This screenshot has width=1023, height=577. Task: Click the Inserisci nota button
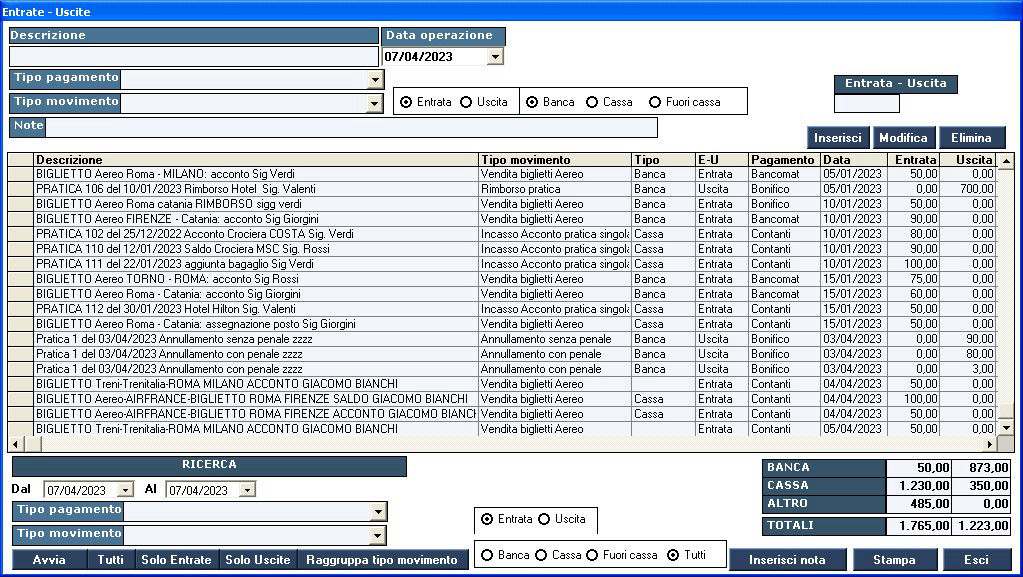(787, 560)
